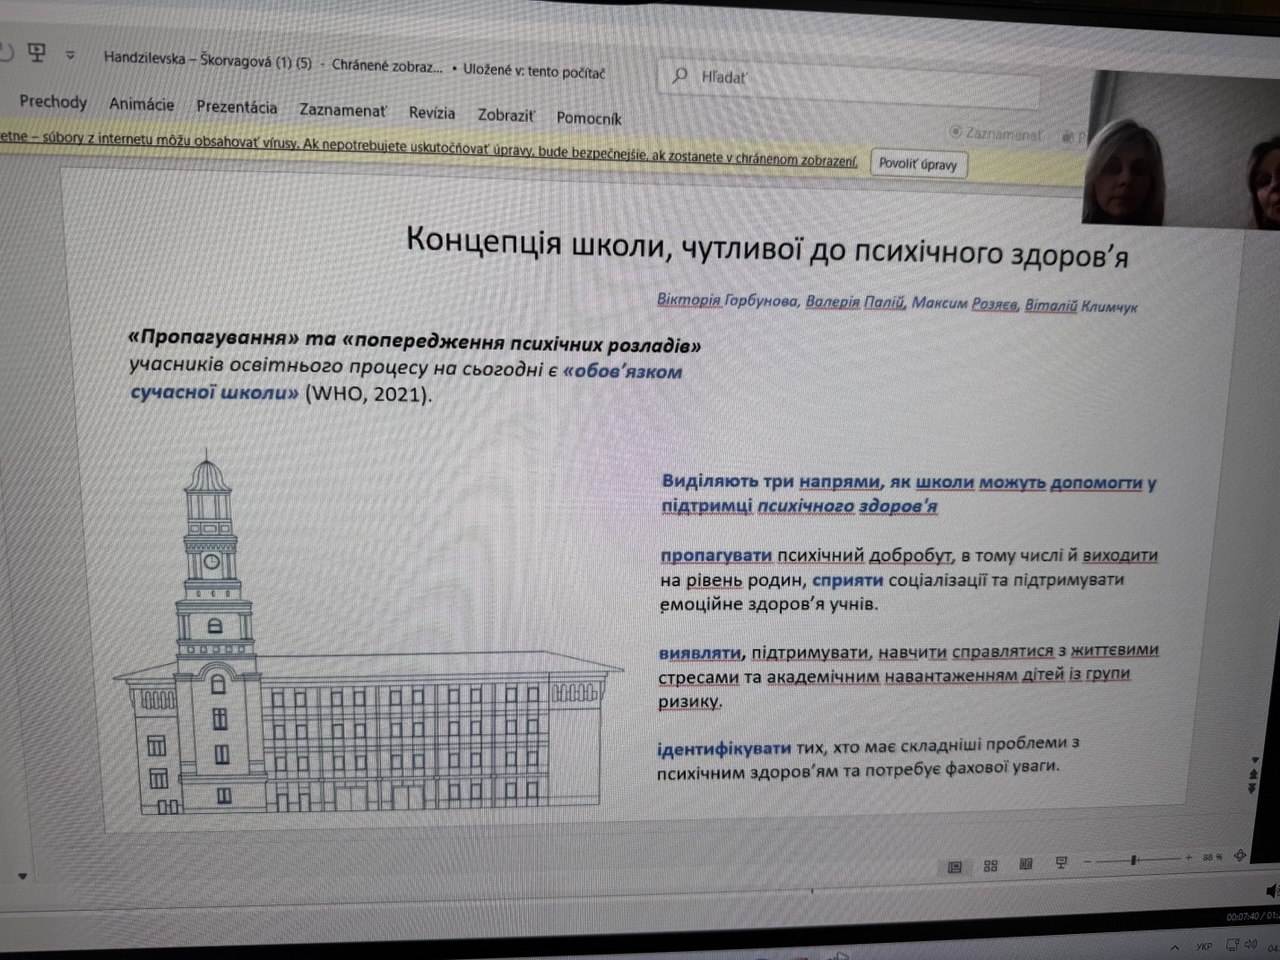The width and height of the screenshot is (1280, 960).
Task: Open the Animácie ribbon tab
Action: coord(141,104)
